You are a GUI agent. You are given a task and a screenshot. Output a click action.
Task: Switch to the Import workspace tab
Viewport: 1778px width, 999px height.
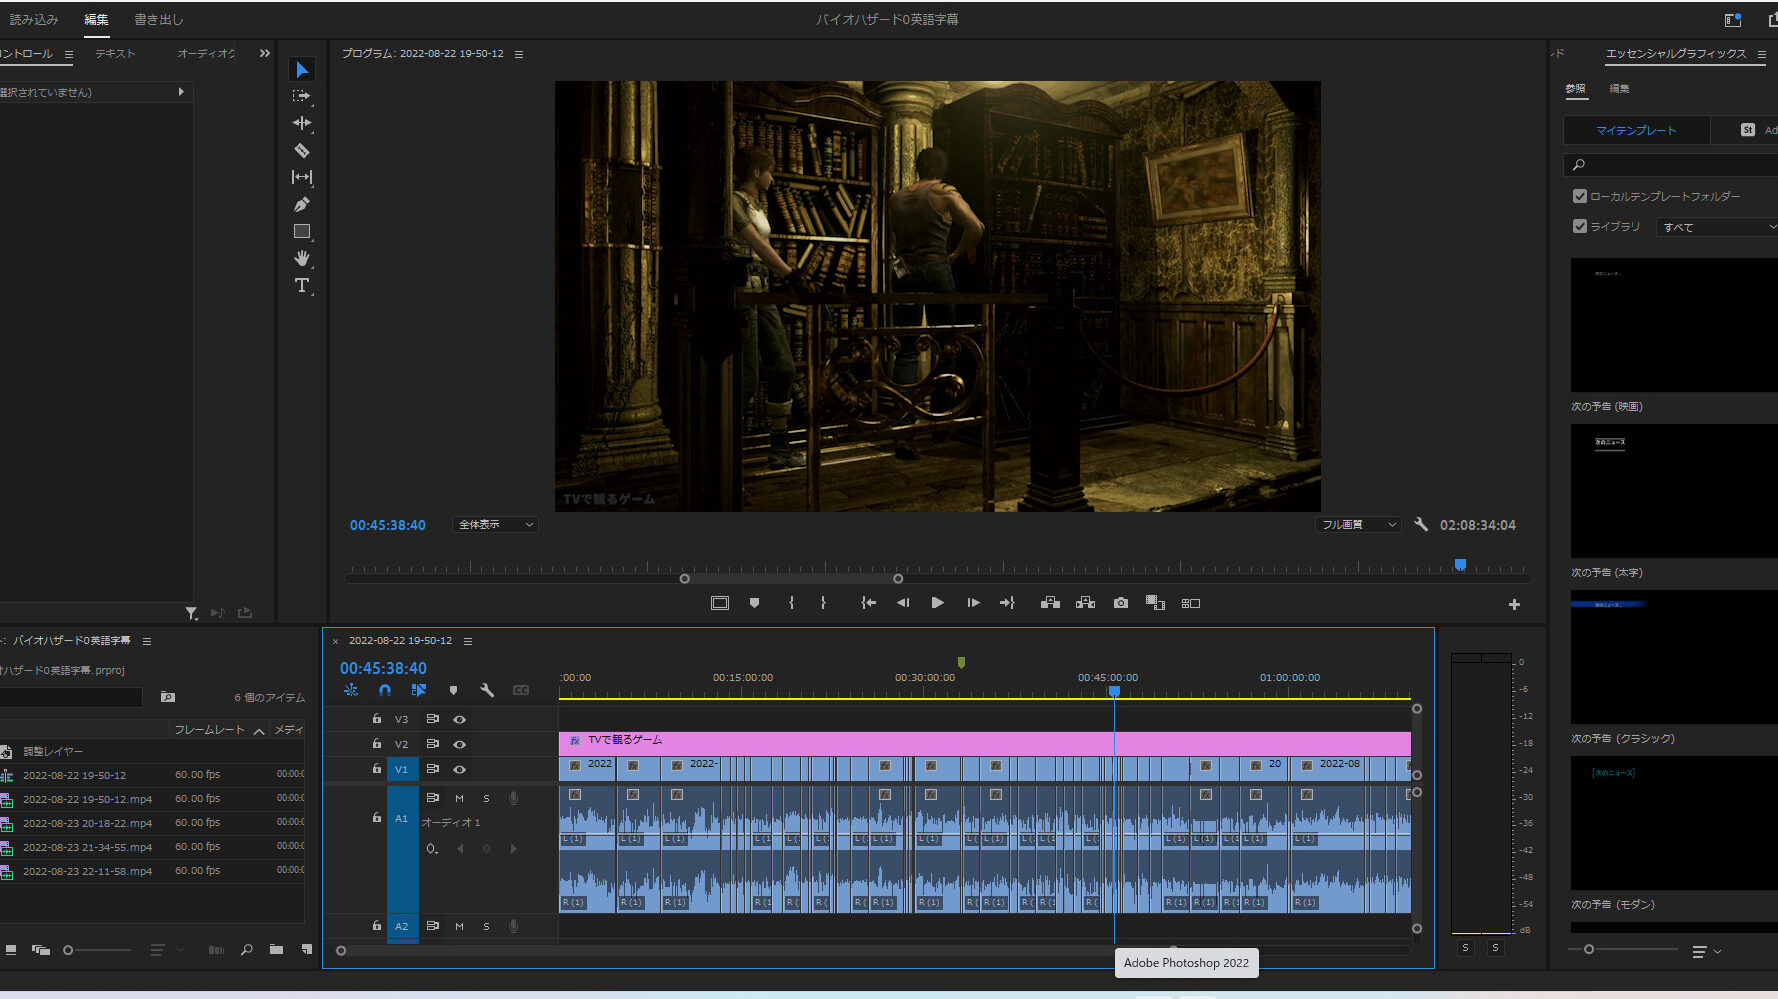point(34,19)
